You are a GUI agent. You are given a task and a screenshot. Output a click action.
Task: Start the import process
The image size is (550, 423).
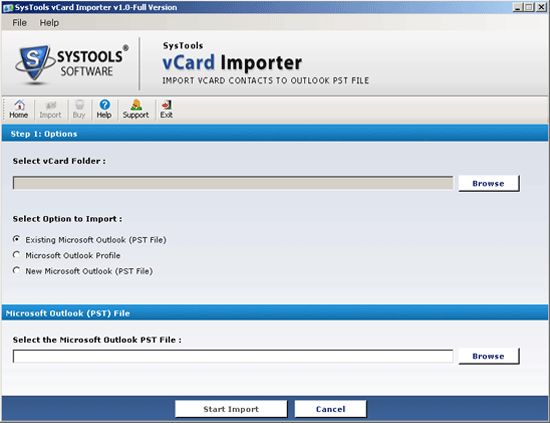tap(231, 409)
